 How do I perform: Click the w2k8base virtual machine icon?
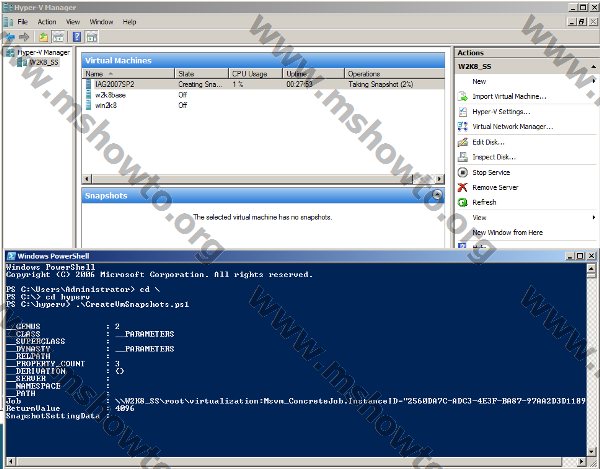(88, 95)
